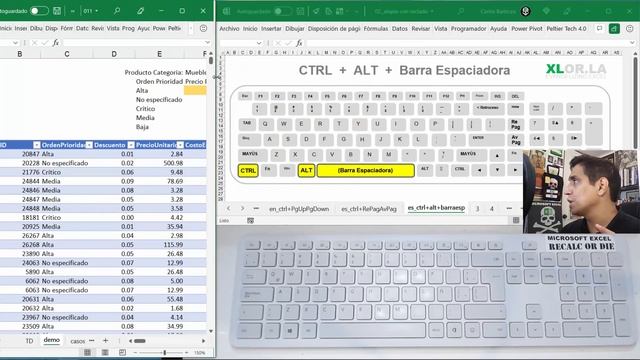Open Power Pivot tab in right window
The height and width of the screenshot is (360, 640).
point(527,29)
